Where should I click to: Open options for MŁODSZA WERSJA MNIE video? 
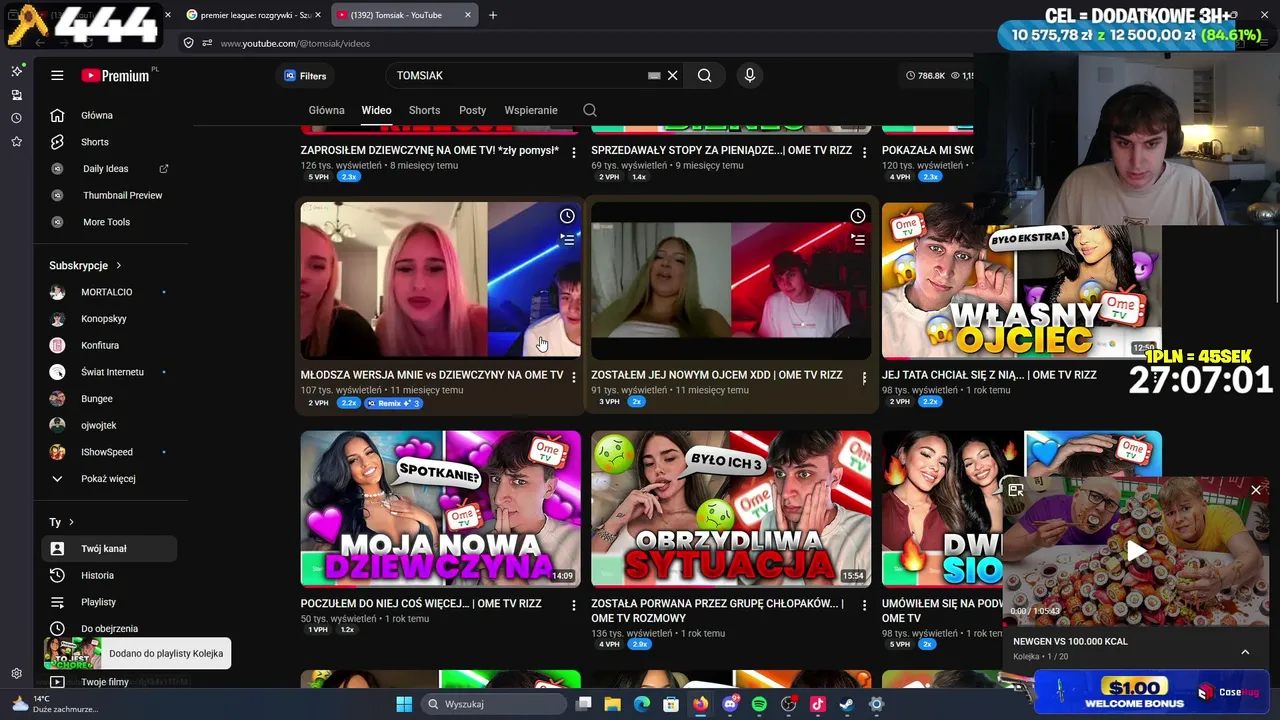pyautogui.click(x=574, y=377)
